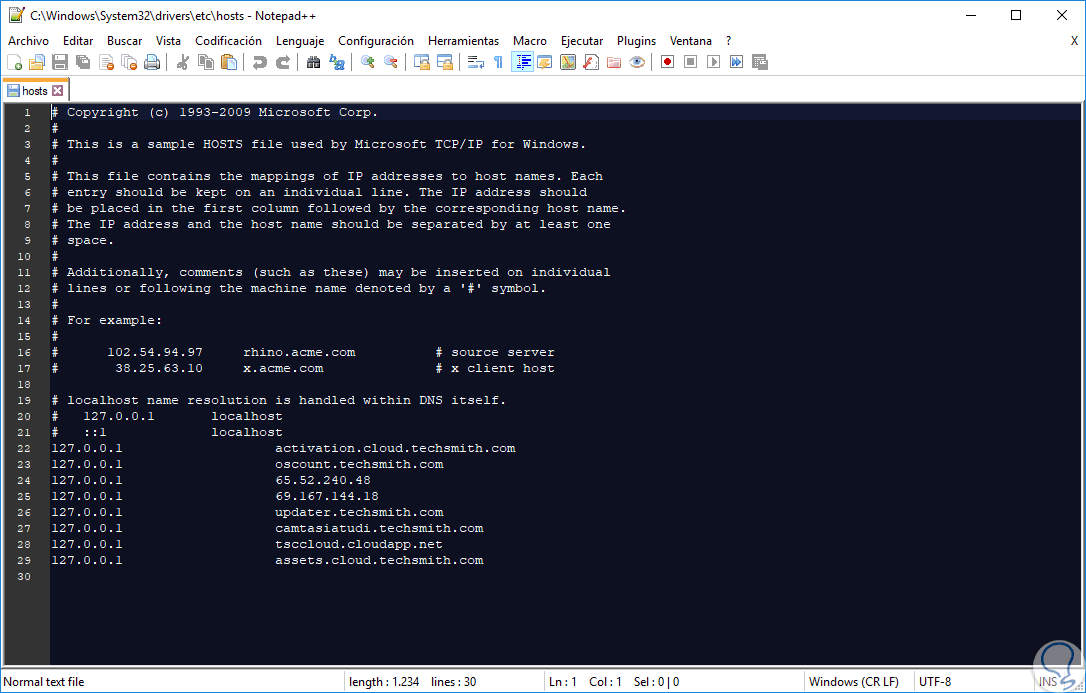1086x693 pixels.
Task: Open the Configuración menu
Action: pyautogui.click(x=376, y=41)
